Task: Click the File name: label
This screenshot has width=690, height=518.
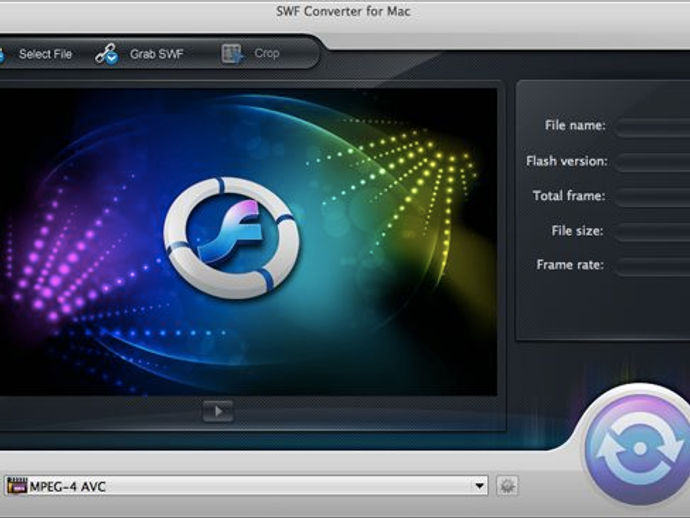Action: 575,125
